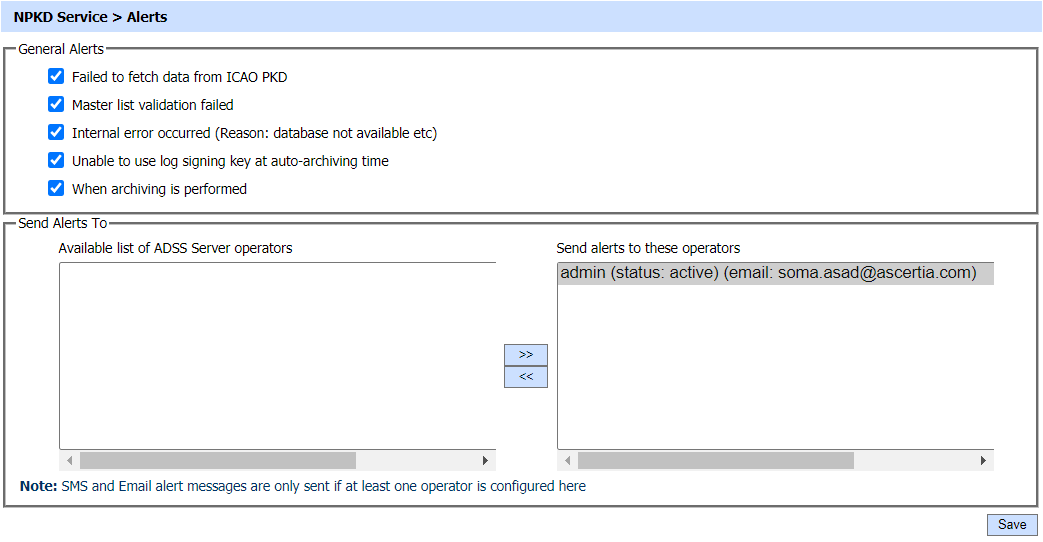This screenshot has height=542, width=1043.
Task: Click left scroll arrow of available operators list
Action: click(x=69, y=461)
